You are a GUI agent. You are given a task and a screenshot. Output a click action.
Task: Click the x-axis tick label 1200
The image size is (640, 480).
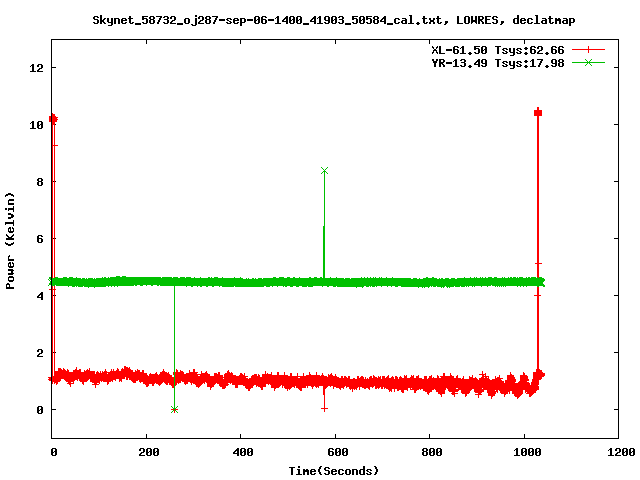point(621,452)
